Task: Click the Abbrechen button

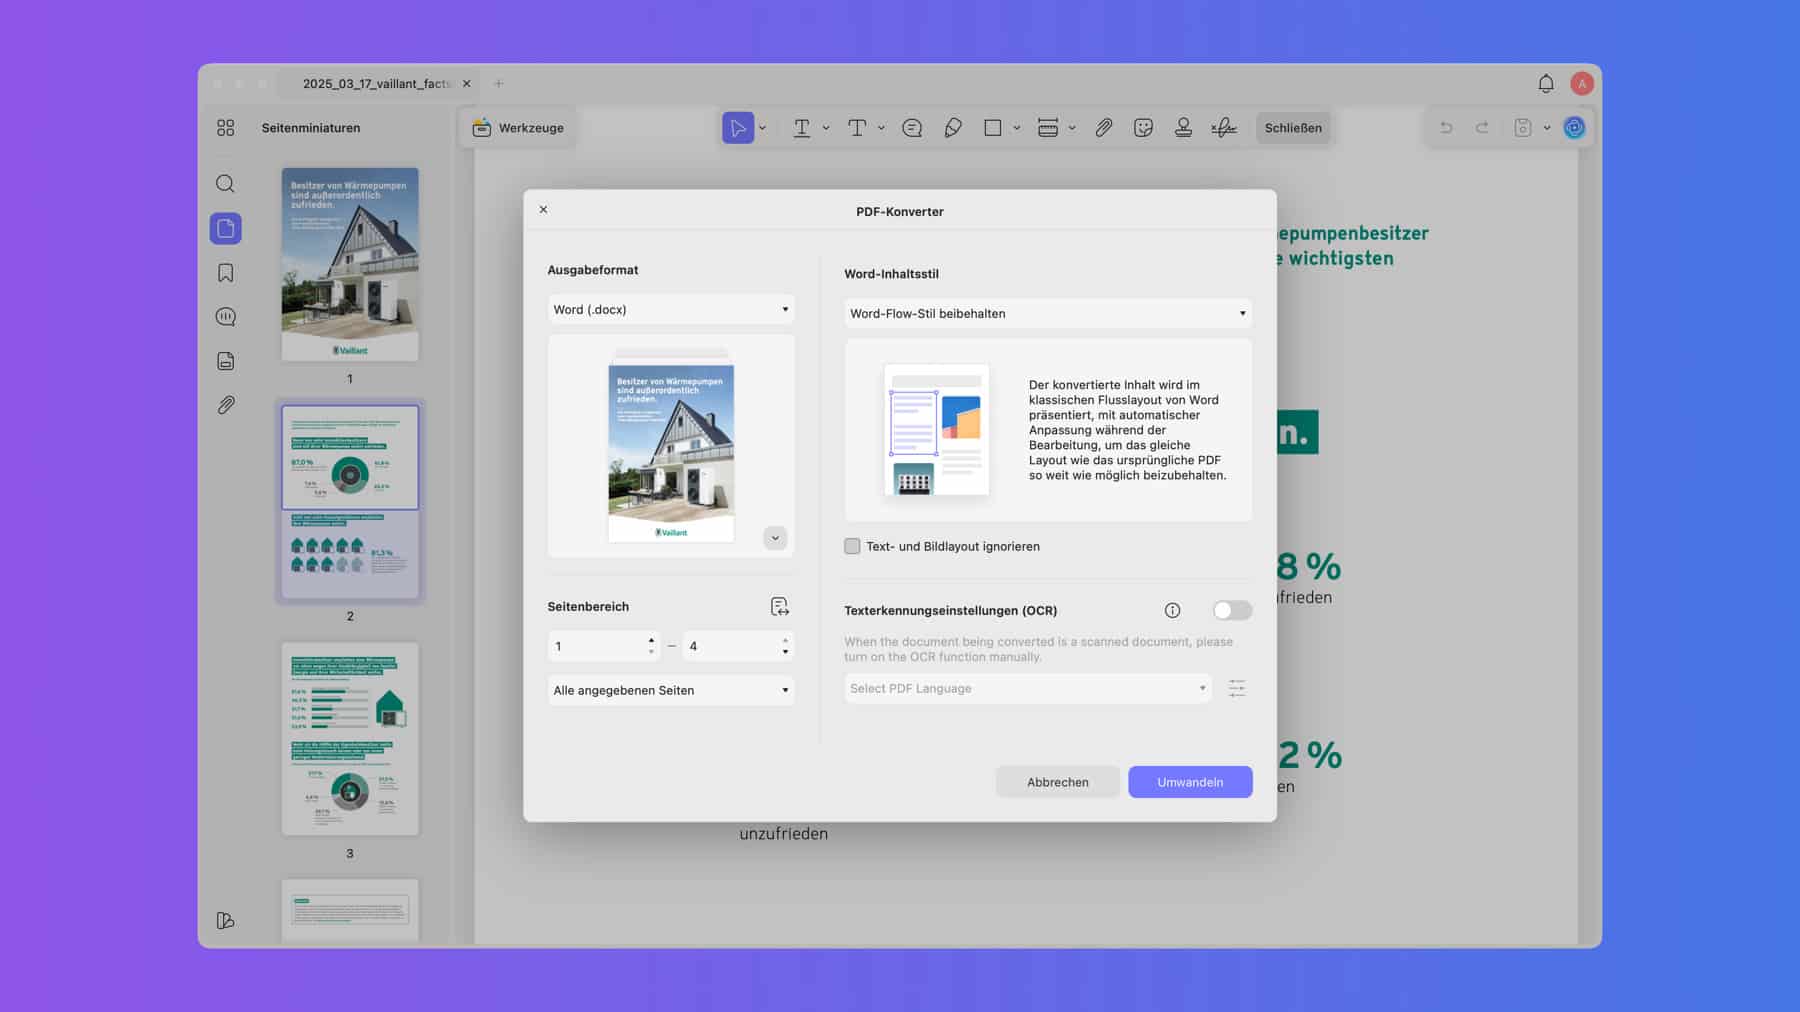Action: point(1057,781)
